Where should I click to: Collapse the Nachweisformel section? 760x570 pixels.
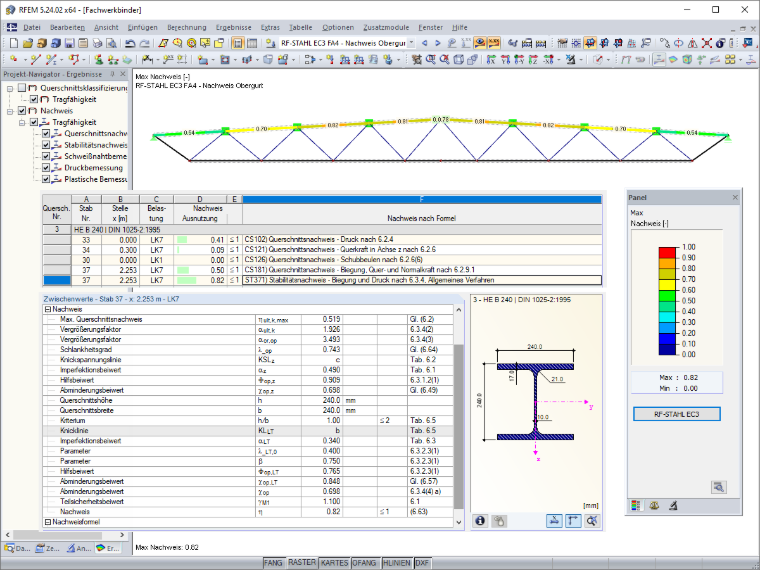coord(48,522)
